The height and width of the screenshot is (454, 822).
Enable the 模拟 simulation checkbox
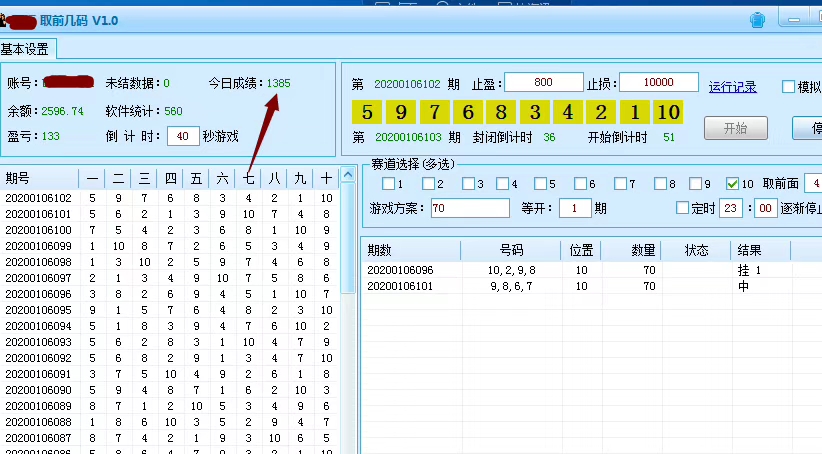pos(788,87)
